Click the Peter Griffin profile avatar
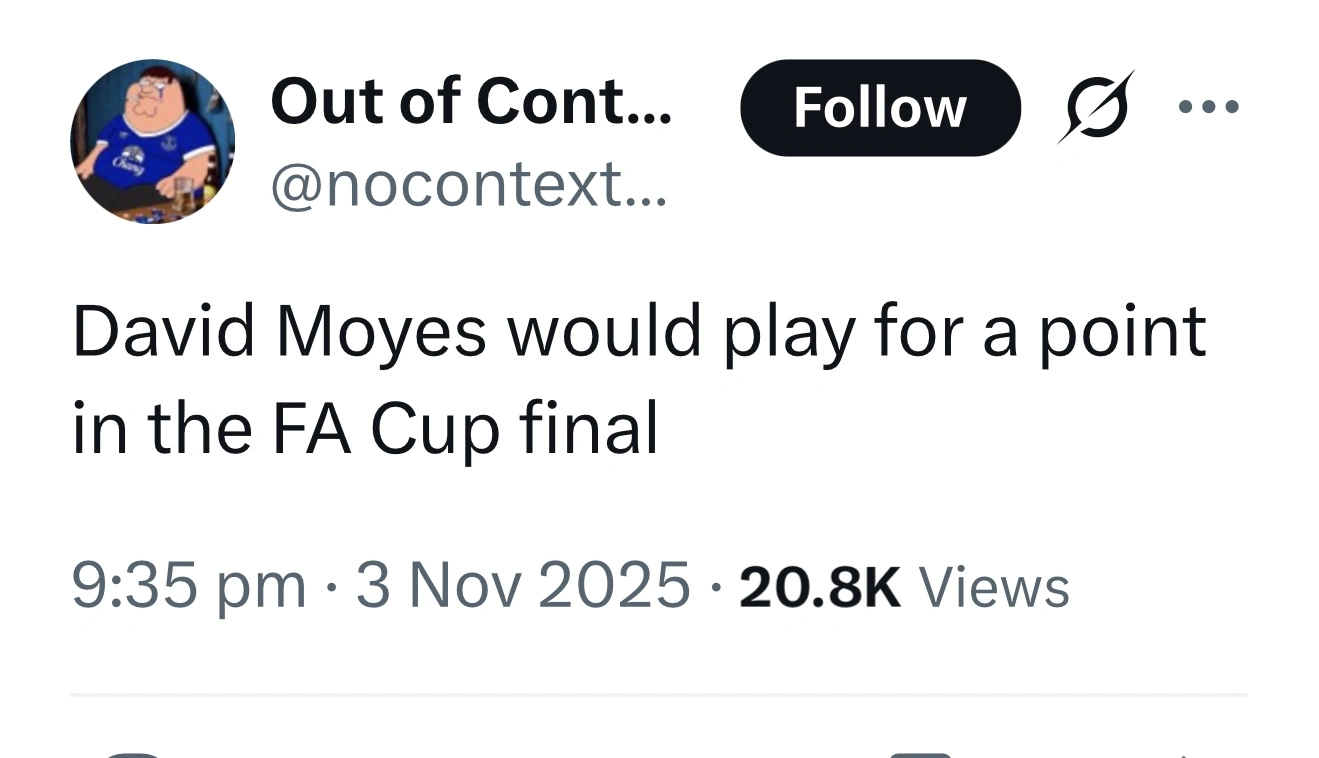1319x758 pixels. coord(152,141)
